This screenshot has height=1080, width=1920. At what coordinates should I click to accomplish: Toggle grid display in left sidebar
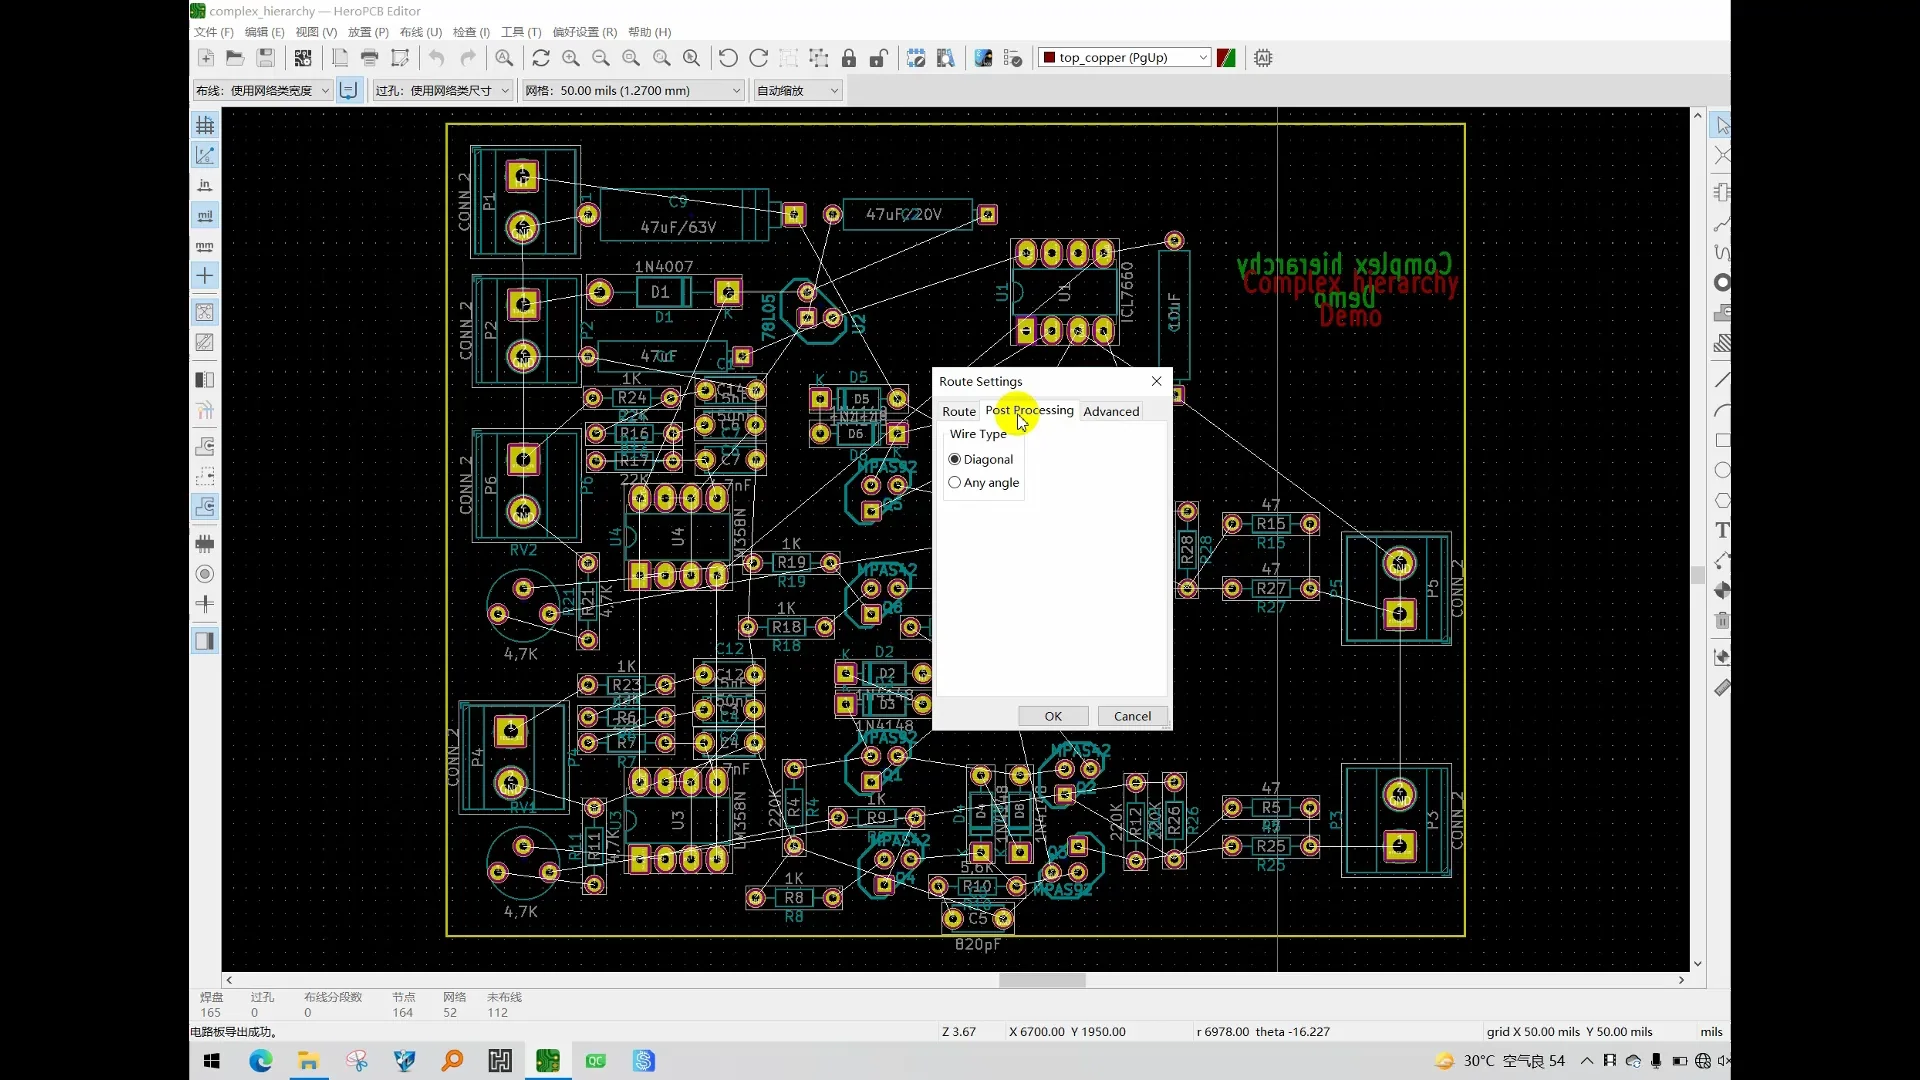(x=205, y=125)
